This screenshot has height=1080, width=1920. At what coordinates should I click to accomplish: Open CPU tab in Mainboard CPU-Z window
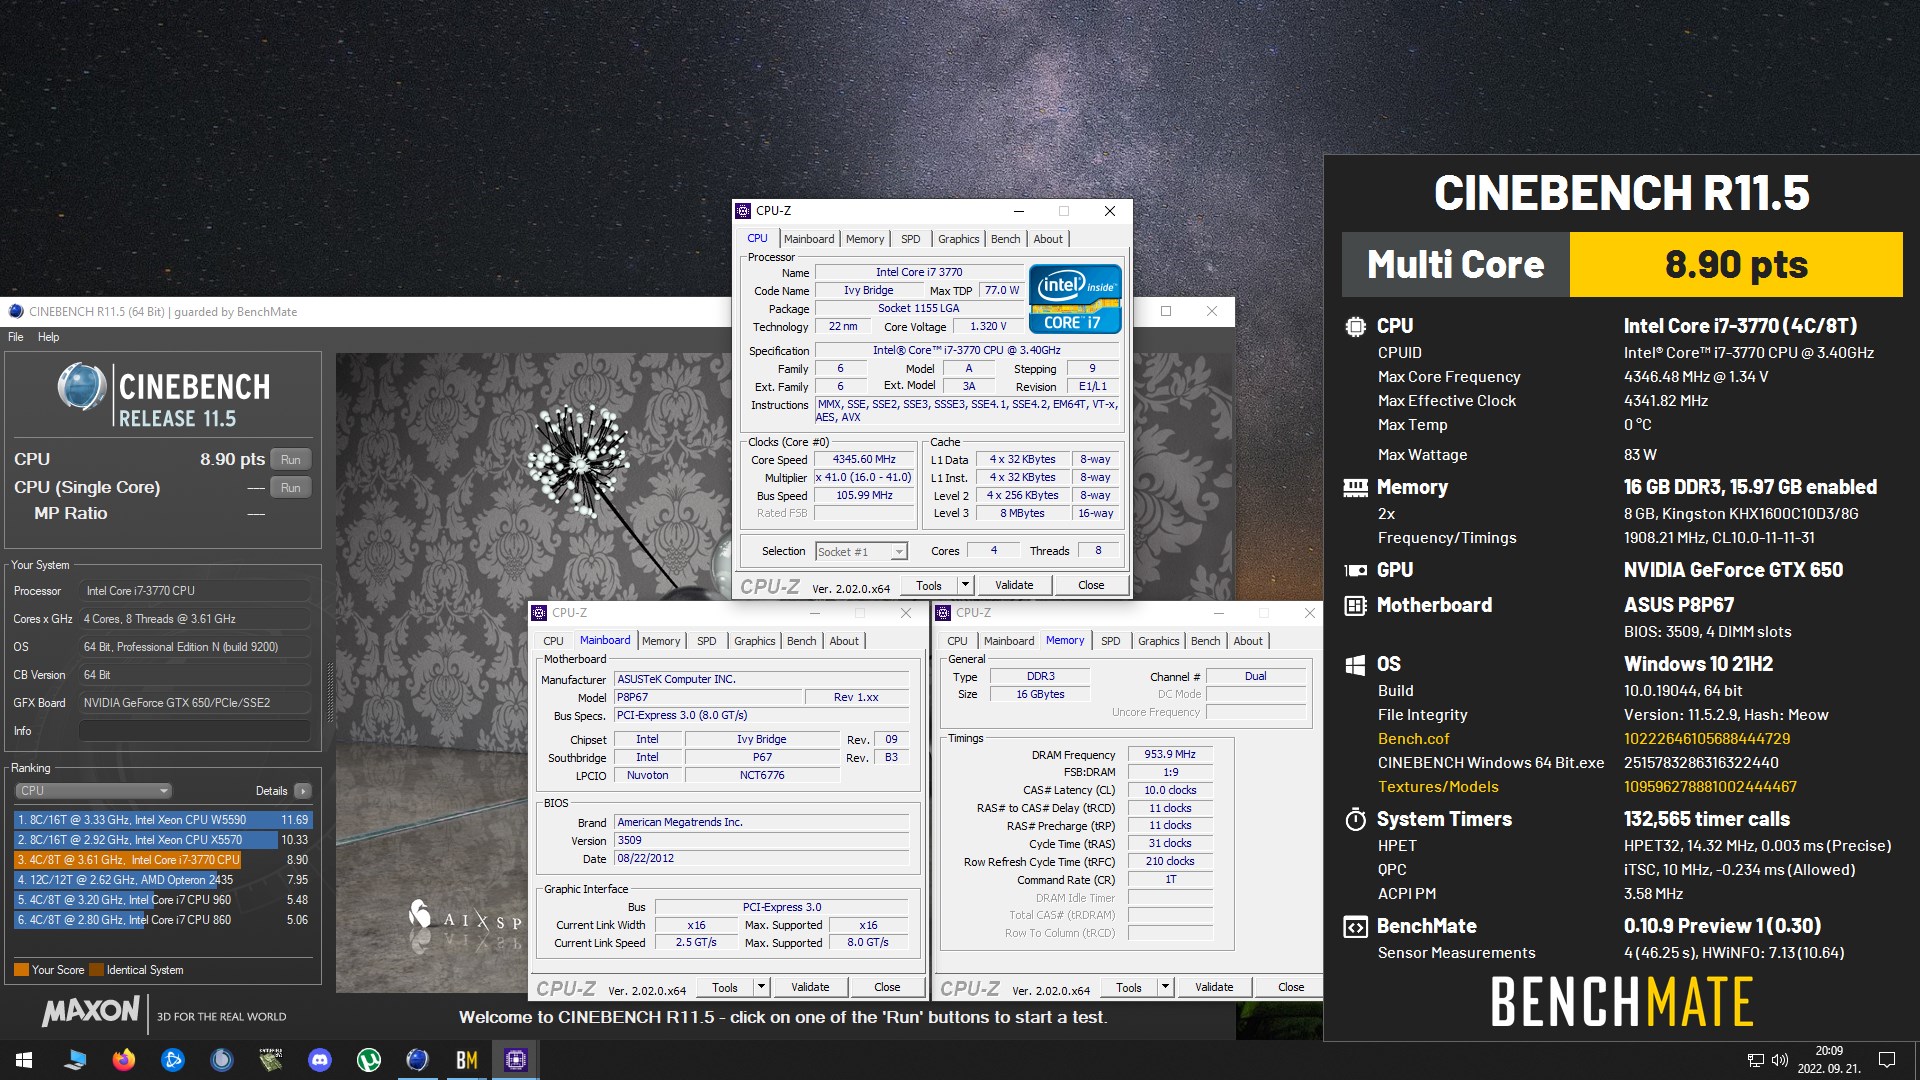coord(553,641)
